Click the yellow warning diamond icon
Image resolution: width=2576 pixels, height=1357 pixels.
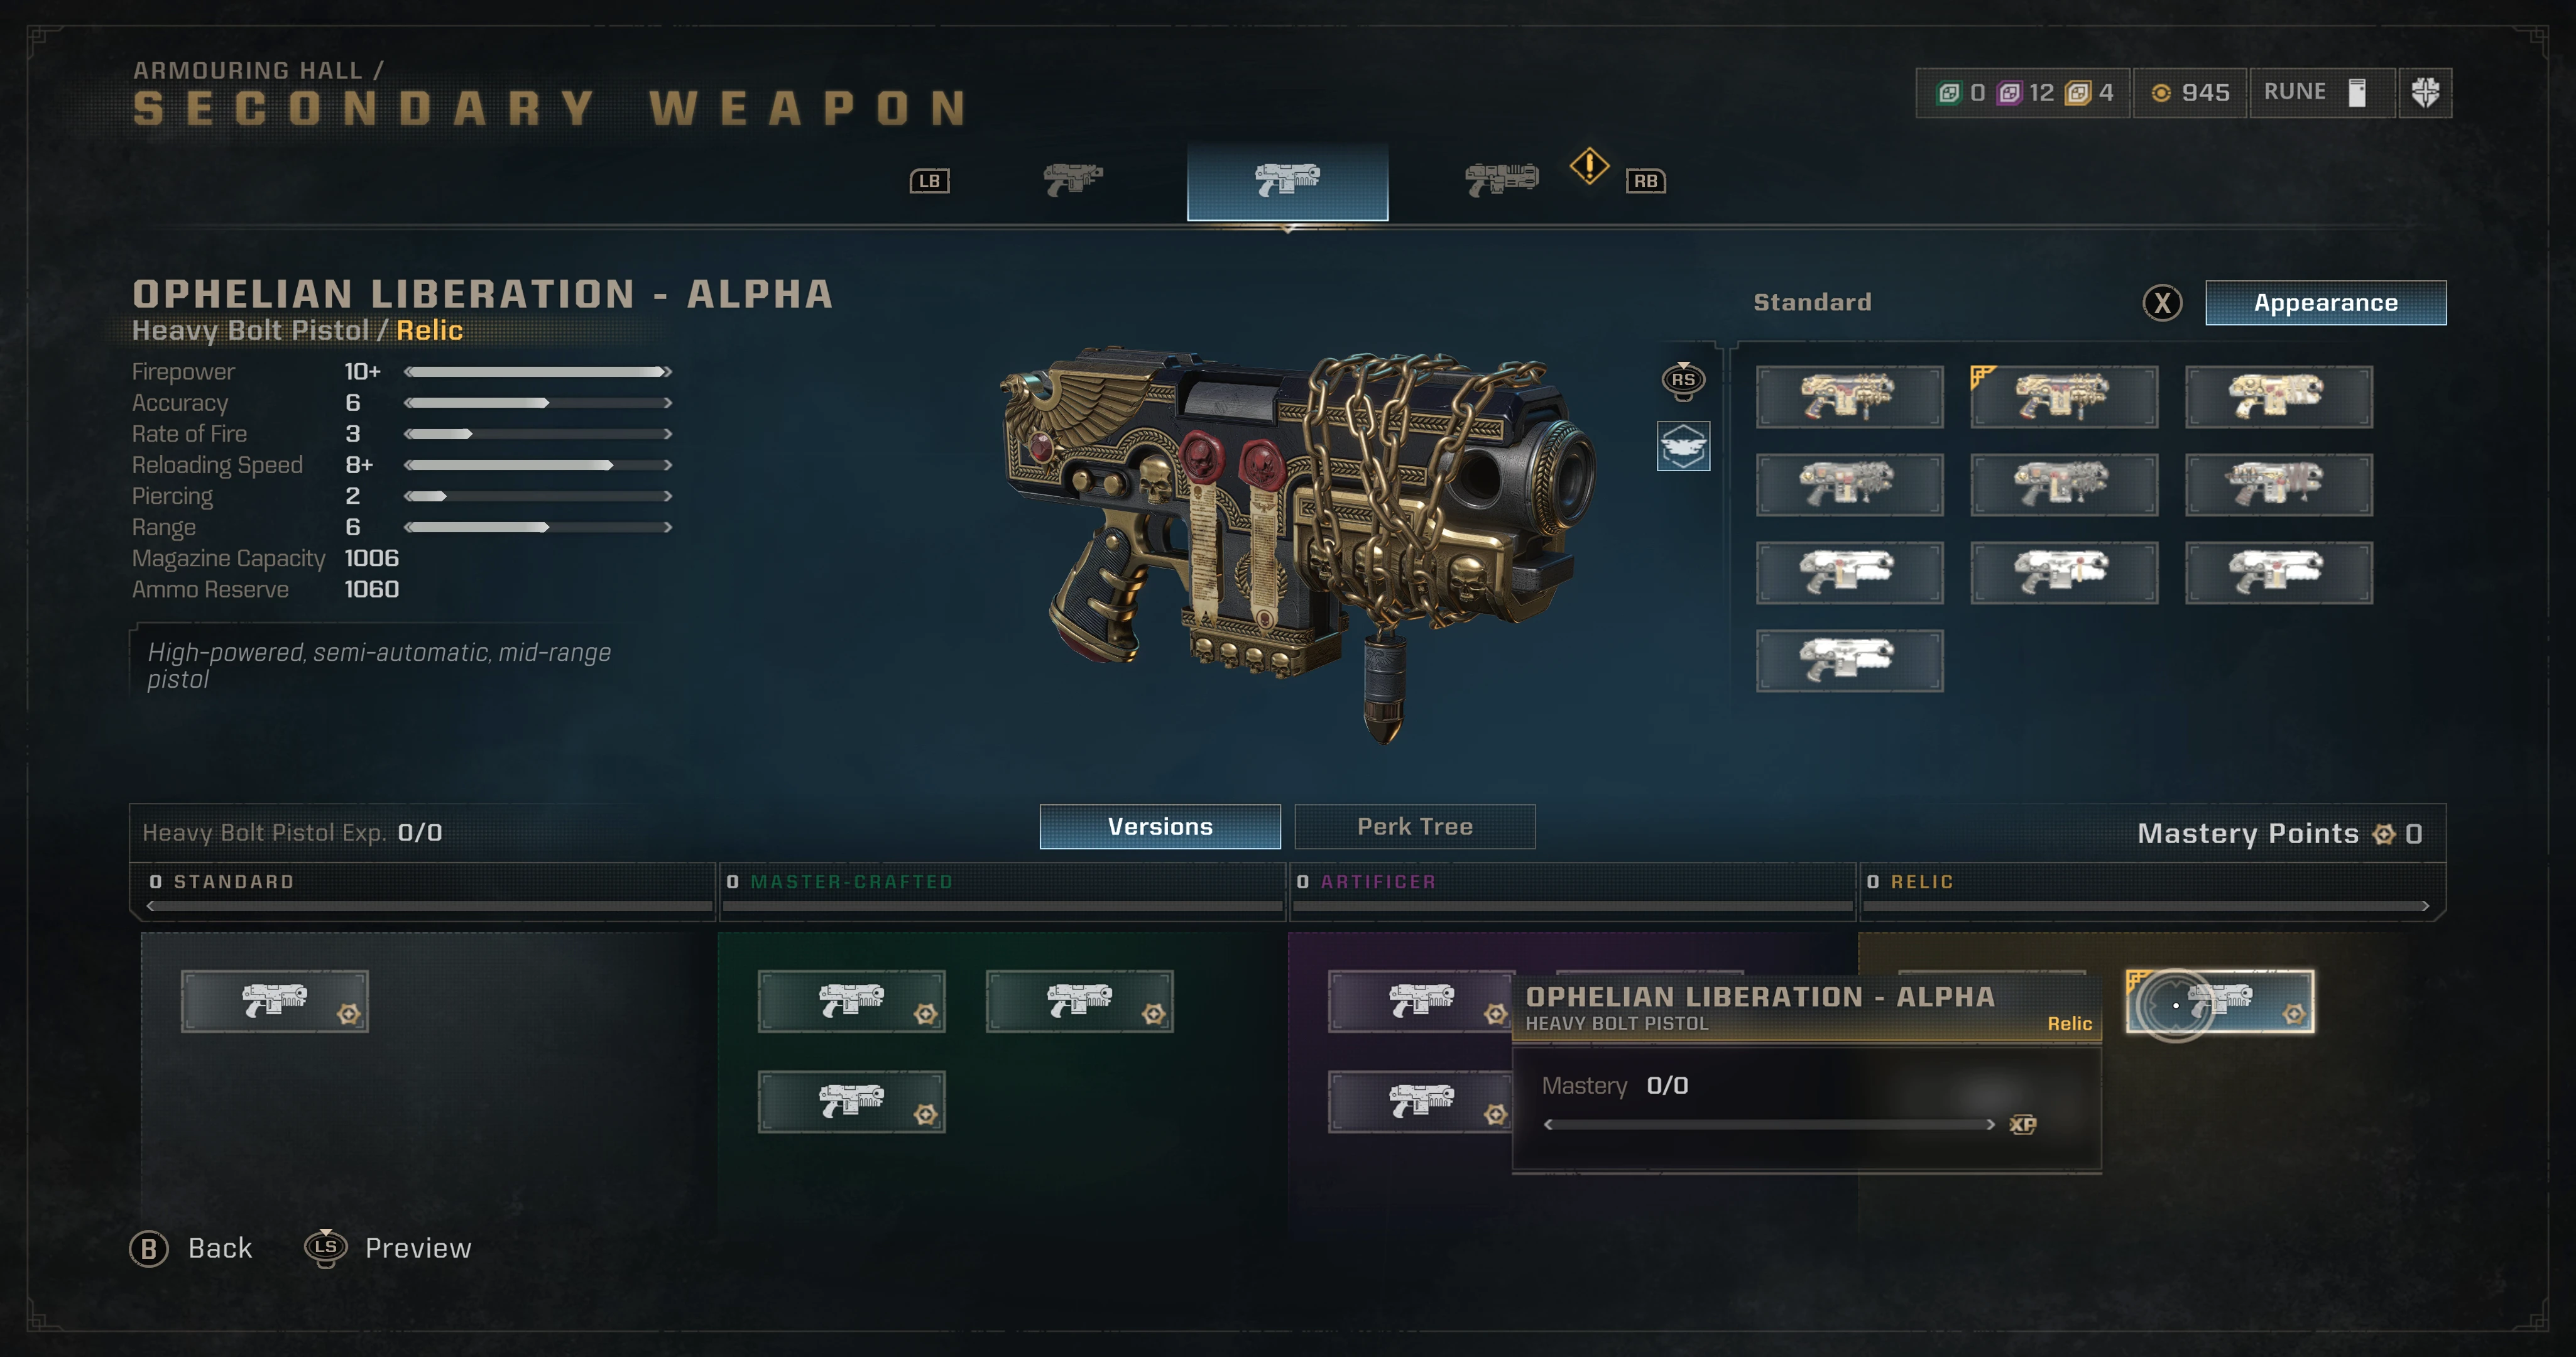pyautogui.click(x=1589, y=166)
